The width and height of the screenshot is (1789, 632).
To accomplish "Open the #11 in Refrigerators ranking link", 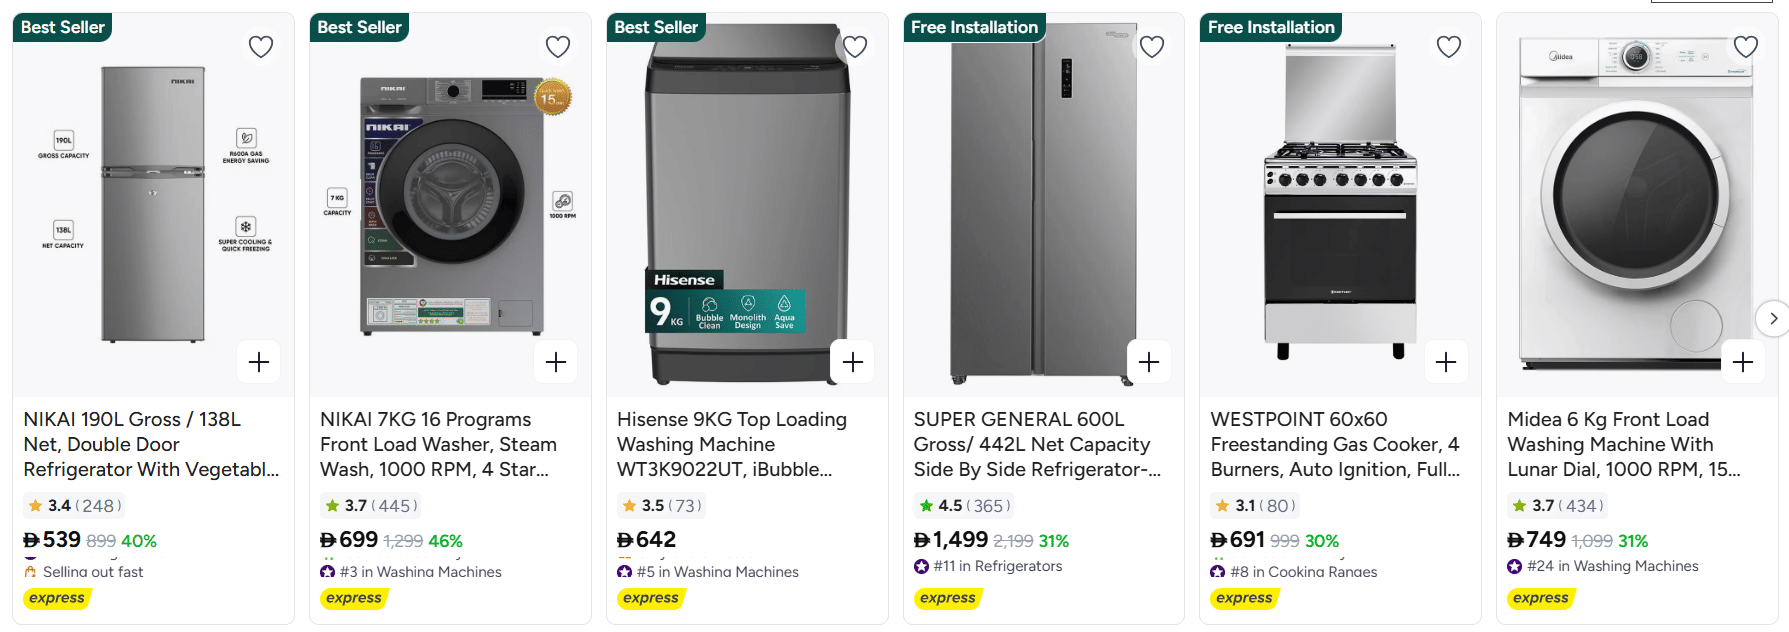I will click(997, 566).
